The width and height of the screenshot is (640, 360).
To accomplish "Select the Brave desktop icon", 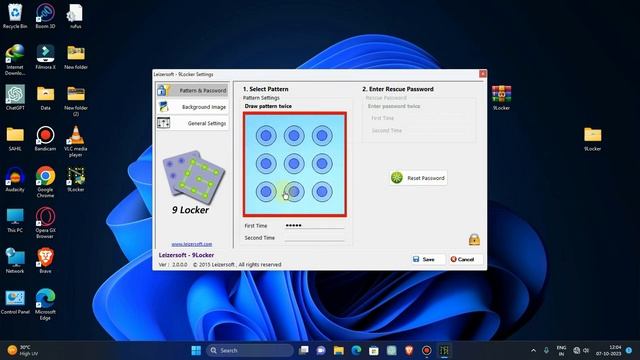I will (45, 261).
